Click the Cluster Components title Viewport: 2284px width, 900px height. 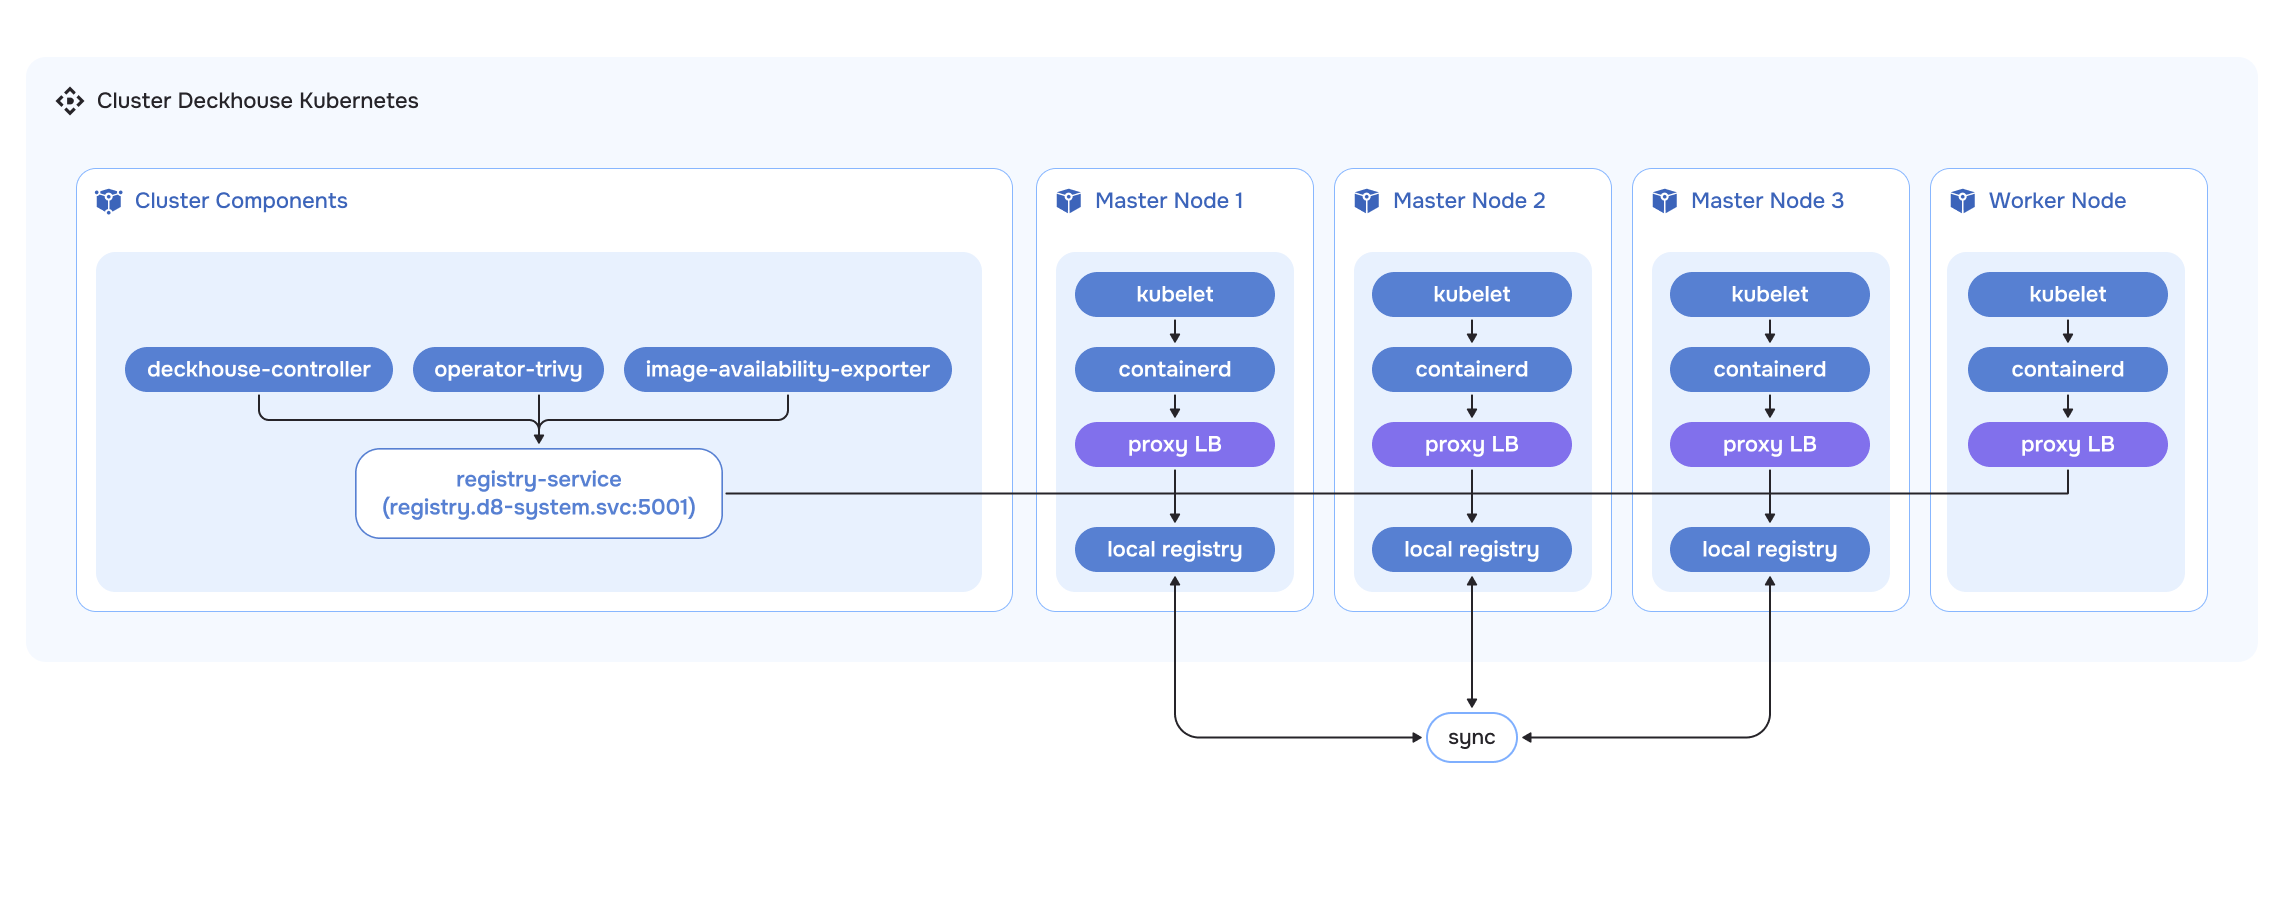pyautogui.click(x=241, y=201)
